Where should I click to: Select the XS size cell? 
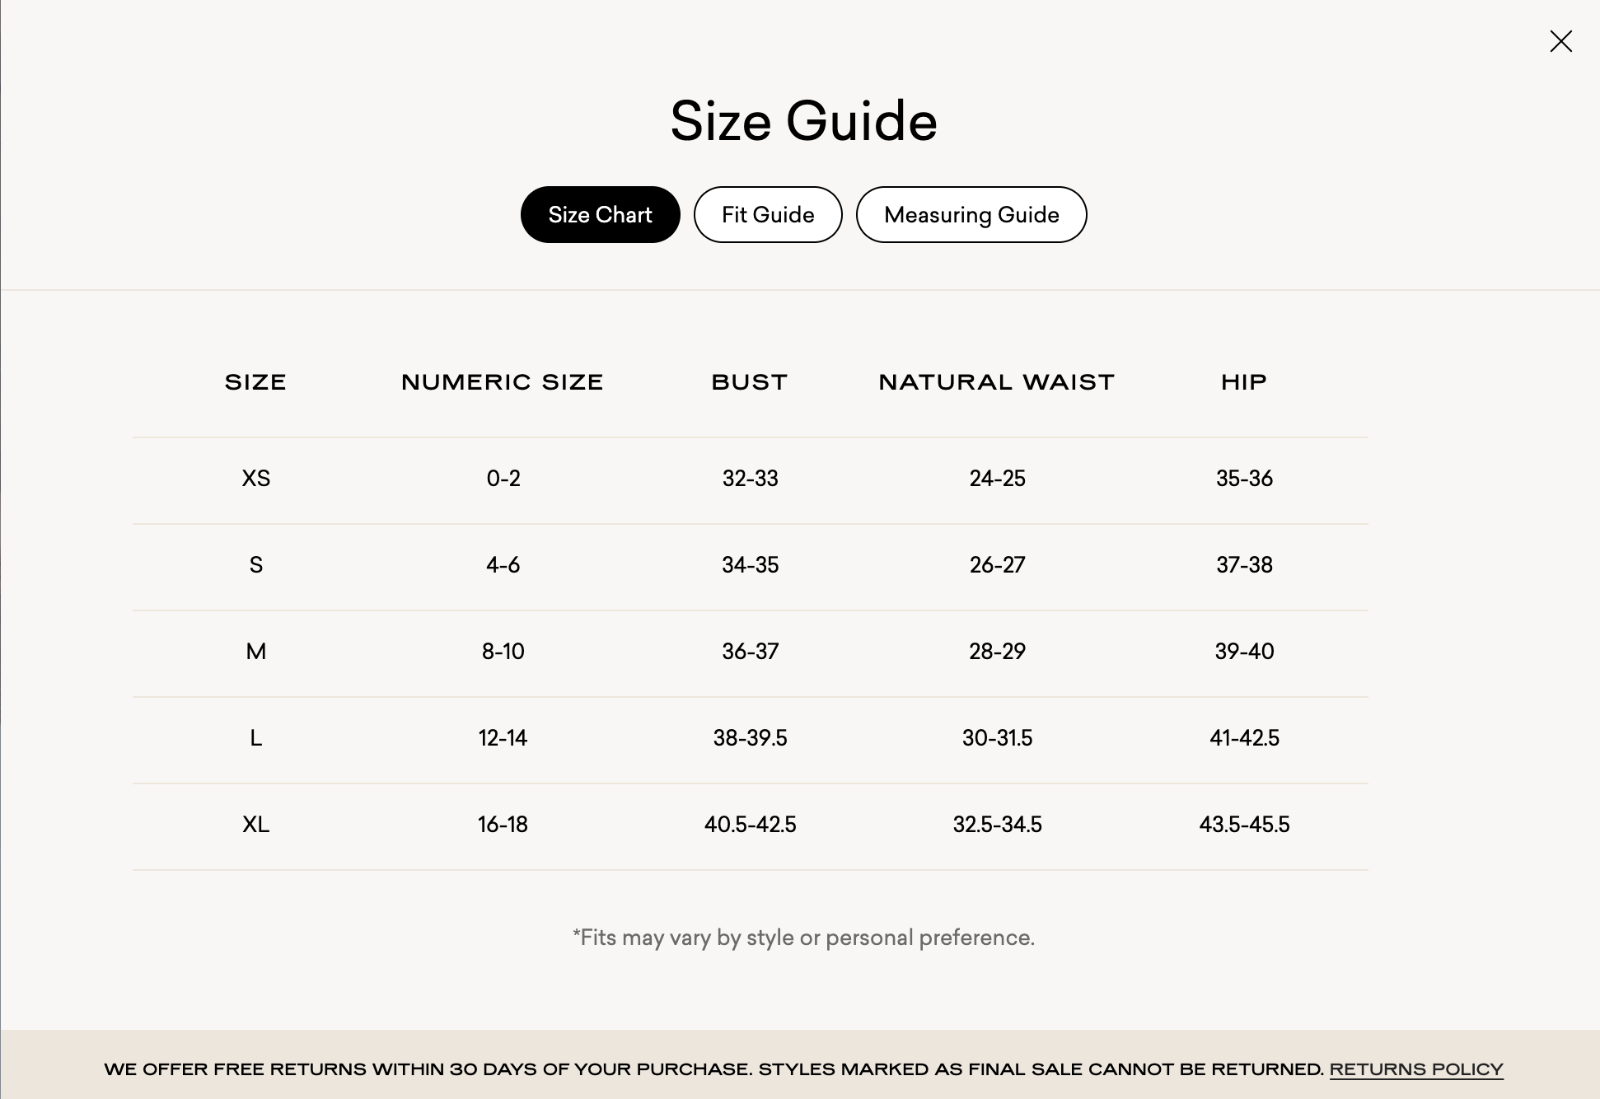tap(256, 478)
